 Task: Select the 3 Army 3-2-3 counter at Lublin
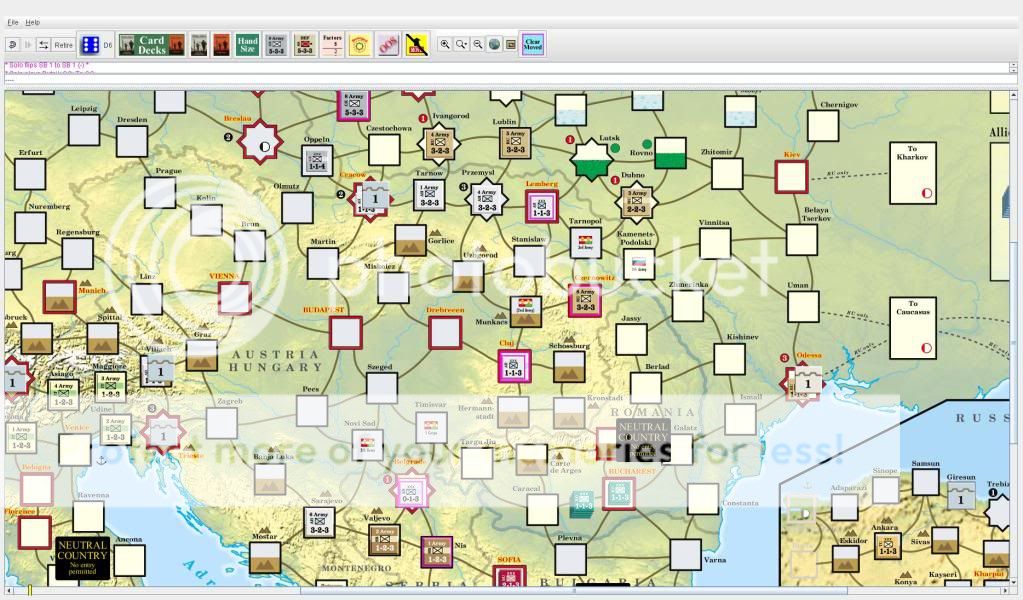tap(515, 143)
